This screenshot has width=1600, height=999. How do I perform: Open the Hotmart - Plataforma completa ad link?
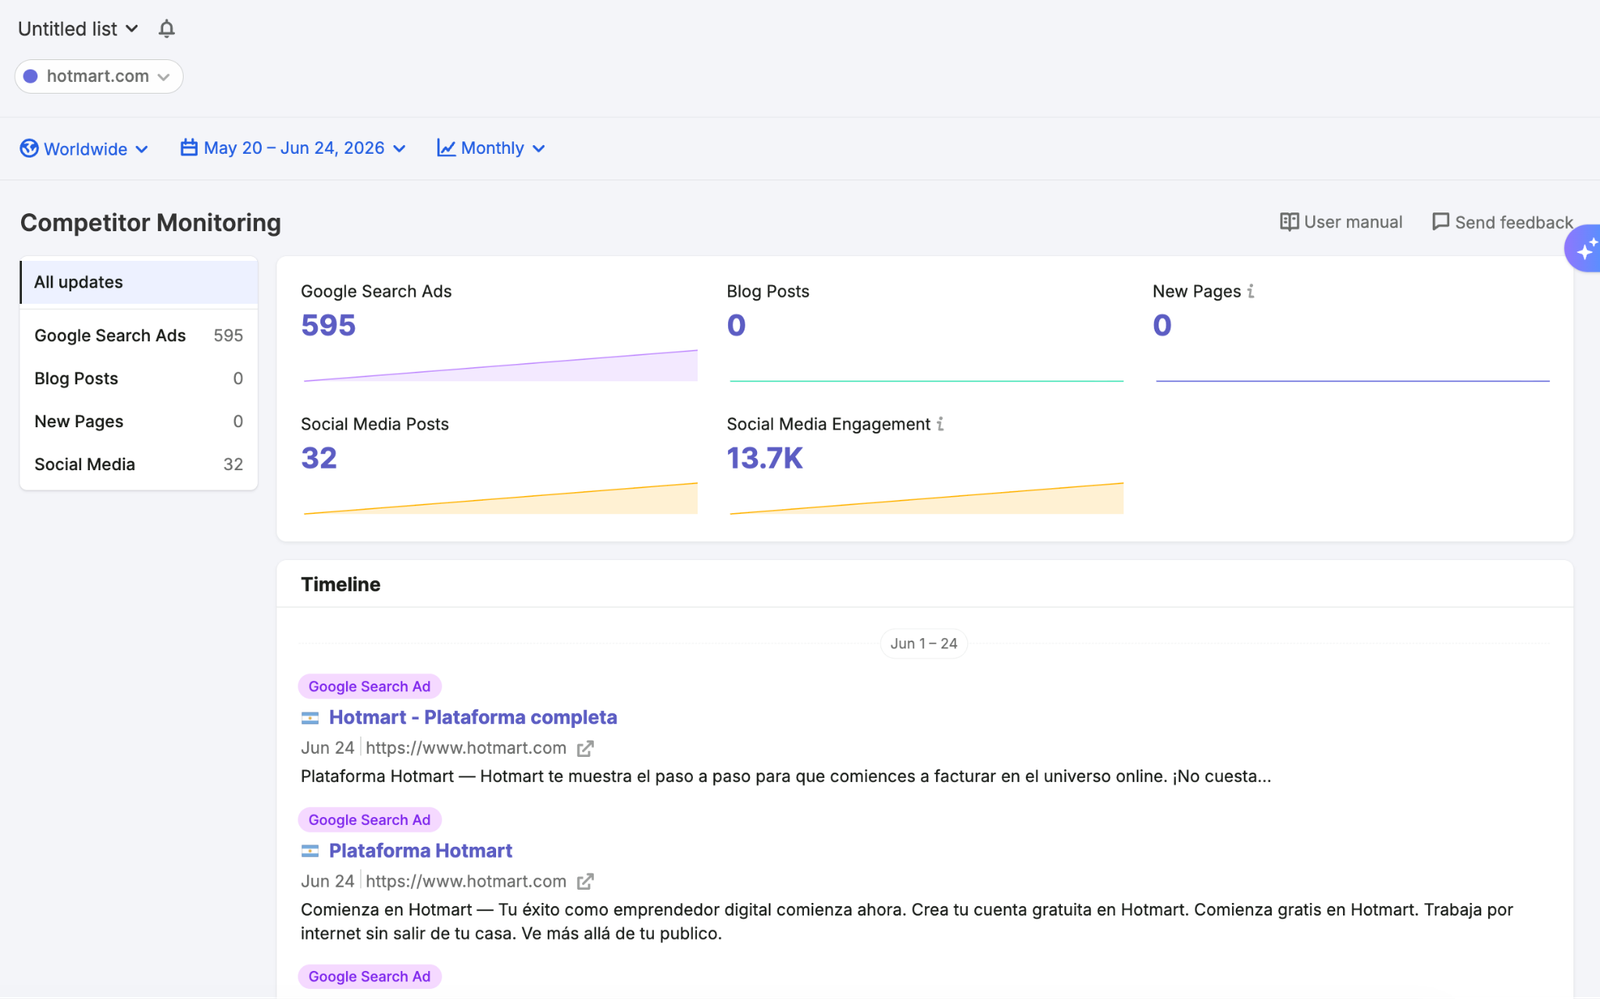click(473, 717)
